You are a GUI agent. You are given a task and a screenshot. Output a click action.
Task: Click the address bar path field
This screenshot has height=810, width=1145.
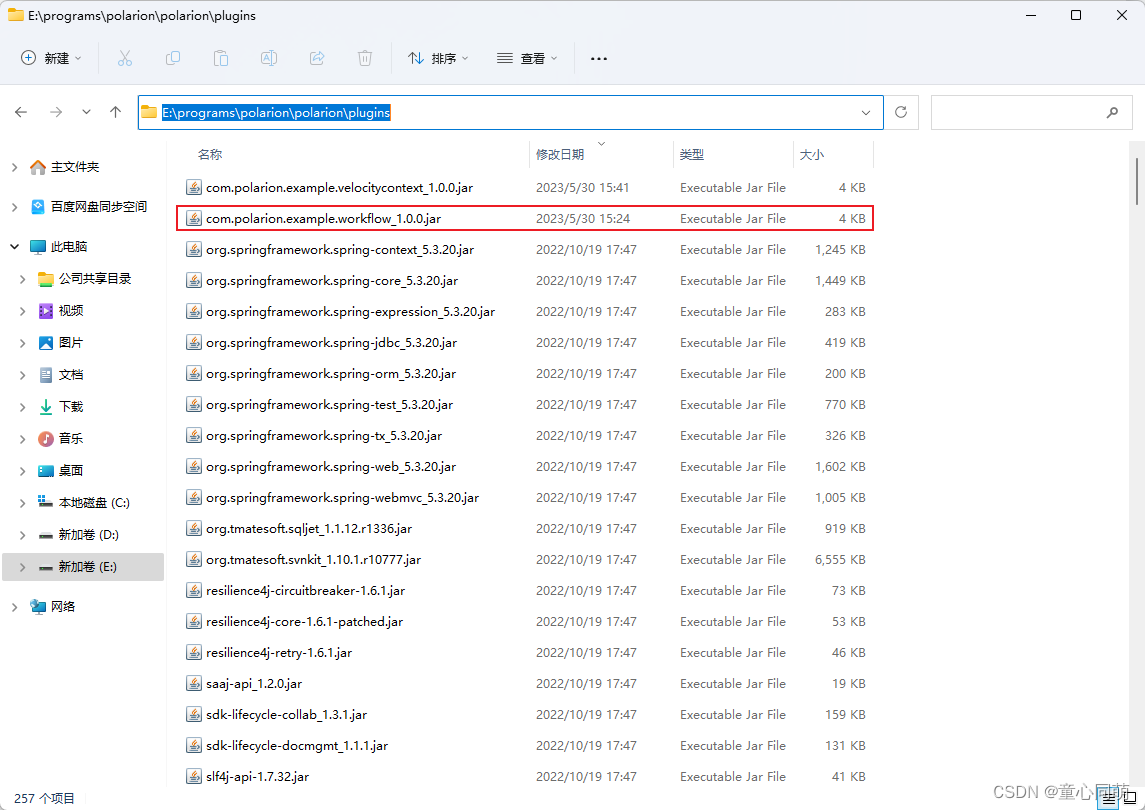pos(510,112)
